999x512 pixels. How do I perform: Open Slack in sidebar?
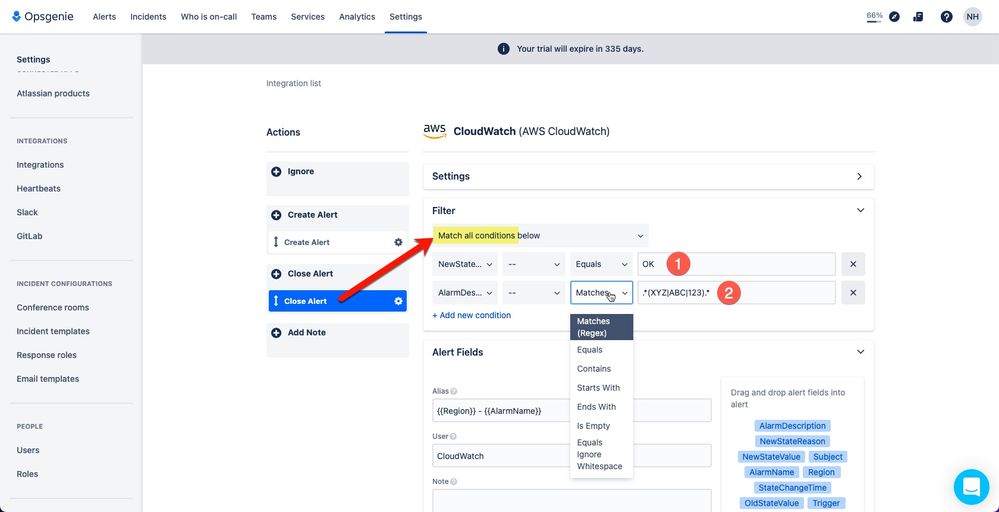(x=27, y=212)
